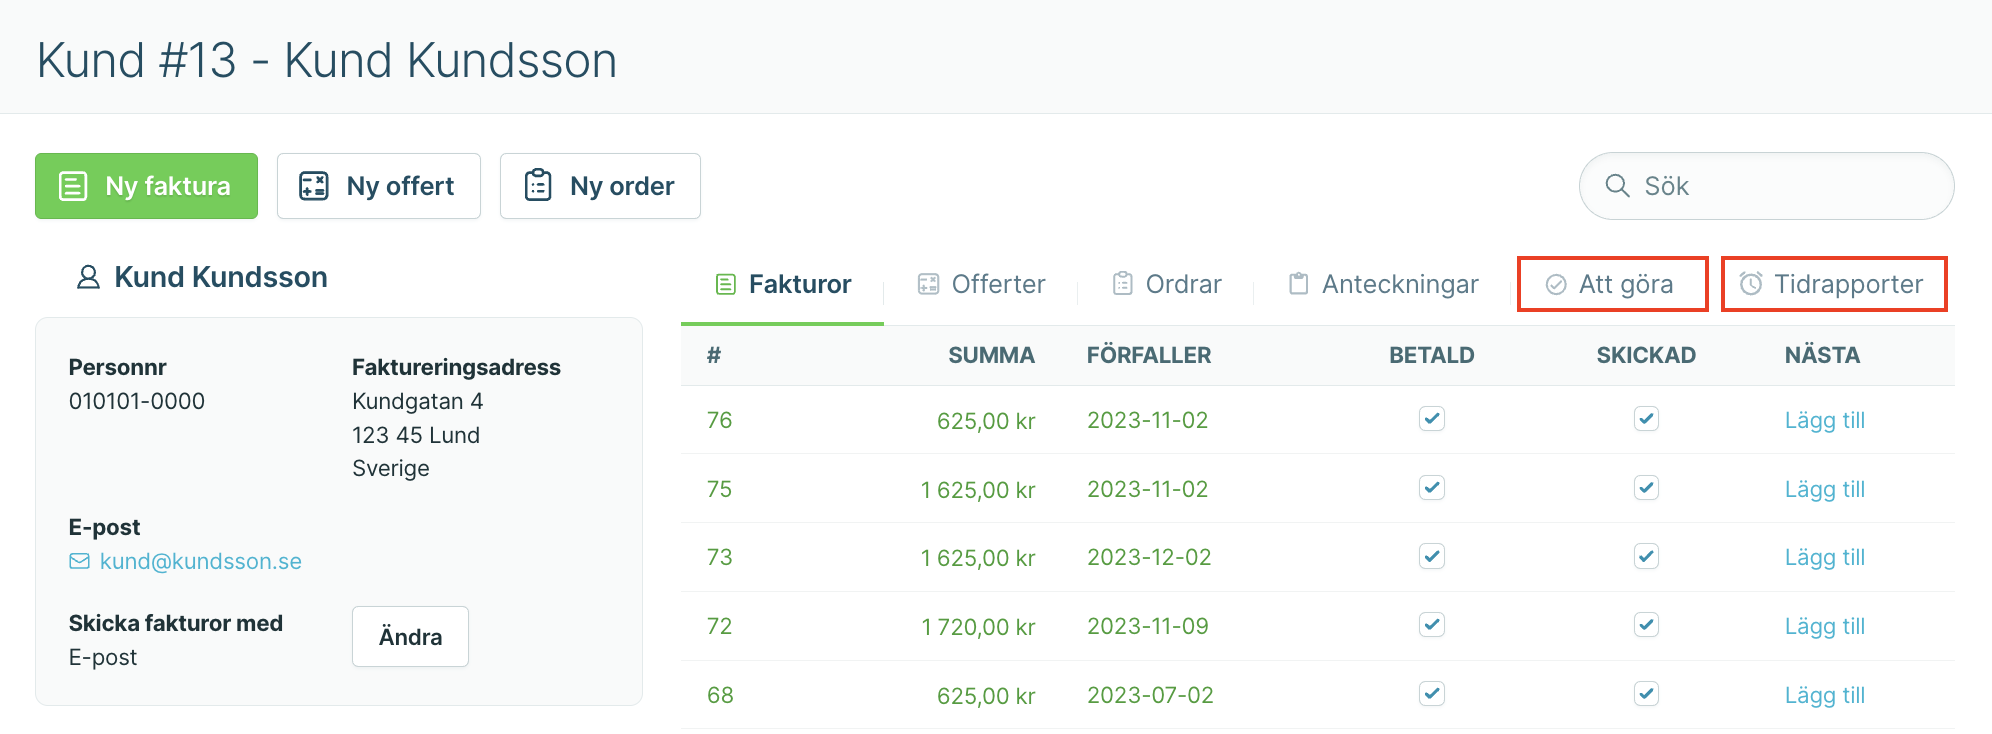This screenshot has height=734, width=1992.
Task: Click the checkmark circle icon on Att göra
Action: coord(1556,285)
